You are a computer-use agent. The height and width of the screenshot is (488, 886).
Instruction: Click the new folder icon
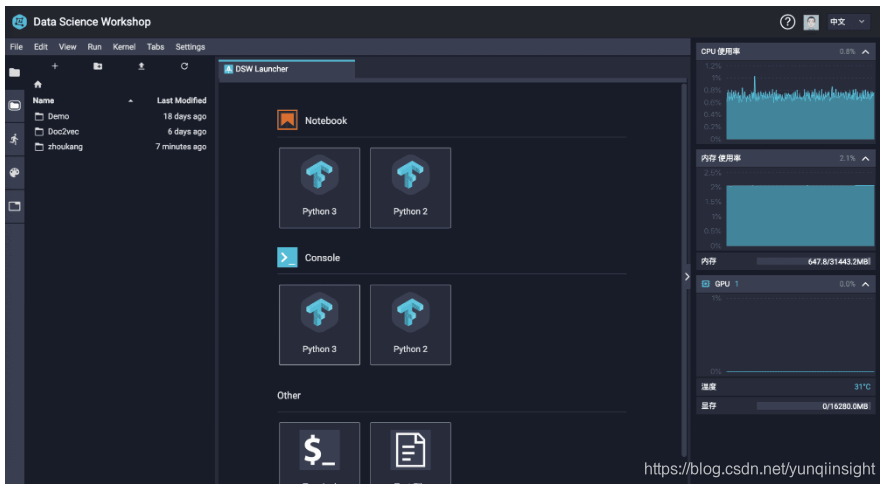pyautogui.click(x=98, y=66)
